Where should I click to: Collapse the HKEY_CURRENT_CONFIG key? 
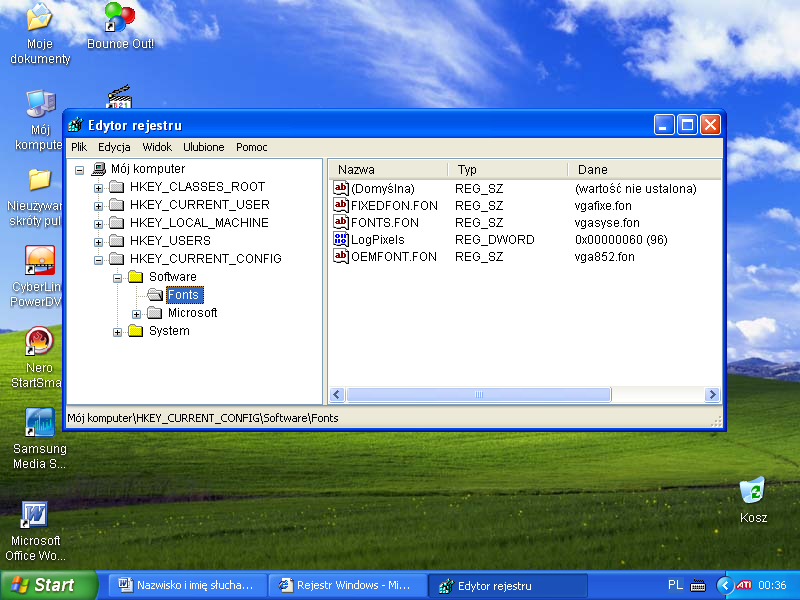tap(99, 259)
